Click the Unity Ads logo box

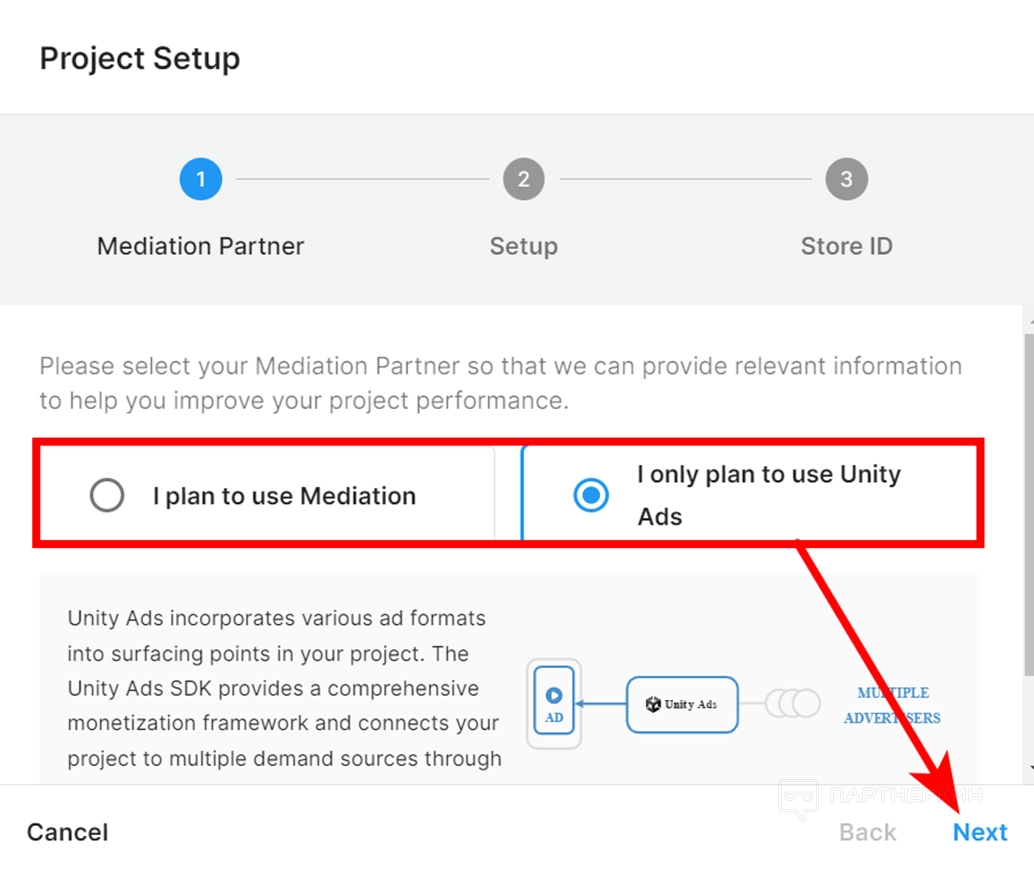(x=682, y=704)
